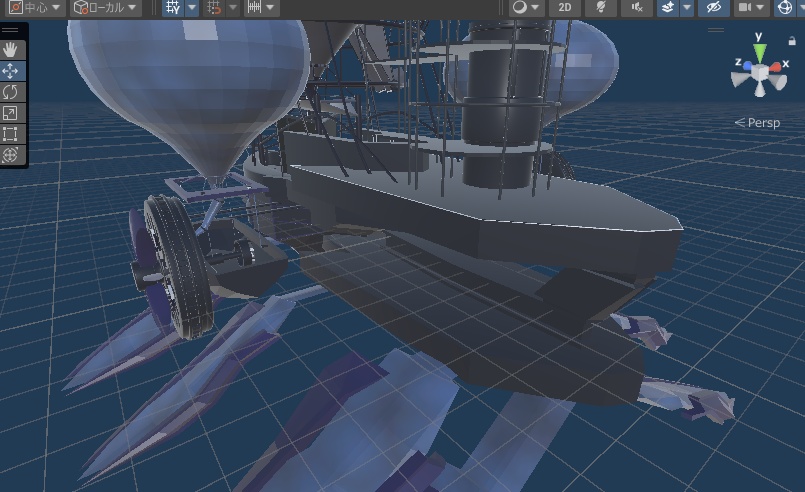Screen dimensions: 805x492
Task: Toggle scene lighting bulb icon
Action: (x=601, y=8)
